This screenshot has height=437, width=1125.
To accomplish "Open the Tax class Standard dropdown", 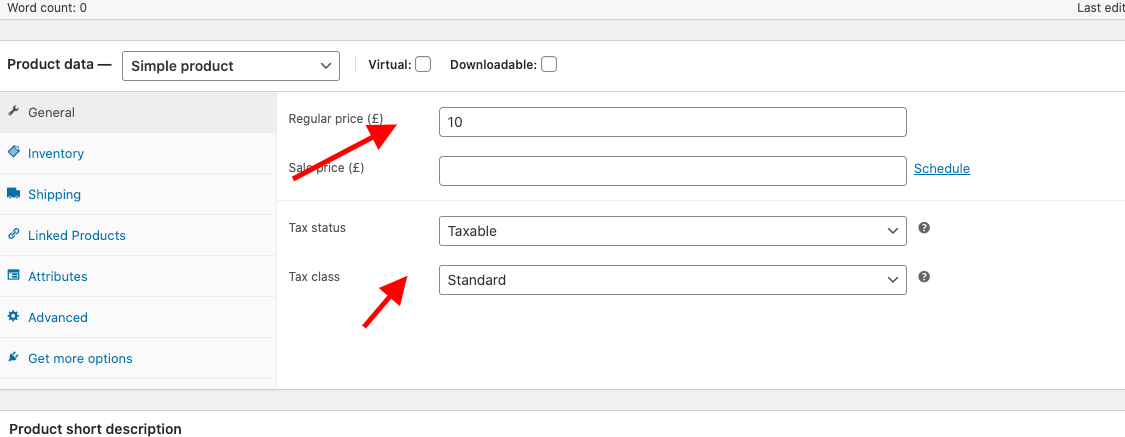I will click(x=673, y=280).
